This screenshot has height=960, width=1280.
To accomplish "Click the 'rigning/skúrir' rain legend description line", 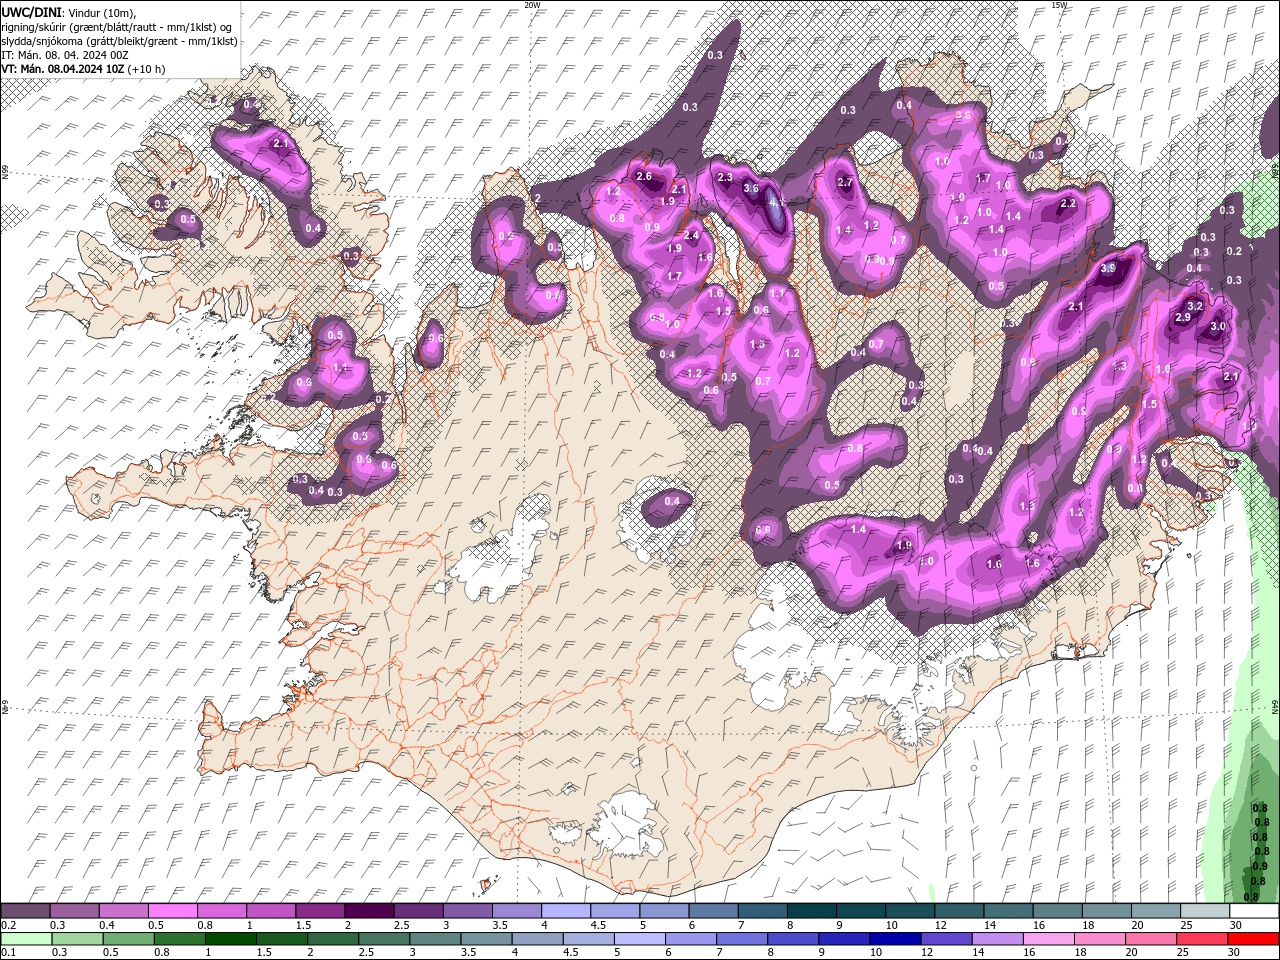I will point(118,26).
